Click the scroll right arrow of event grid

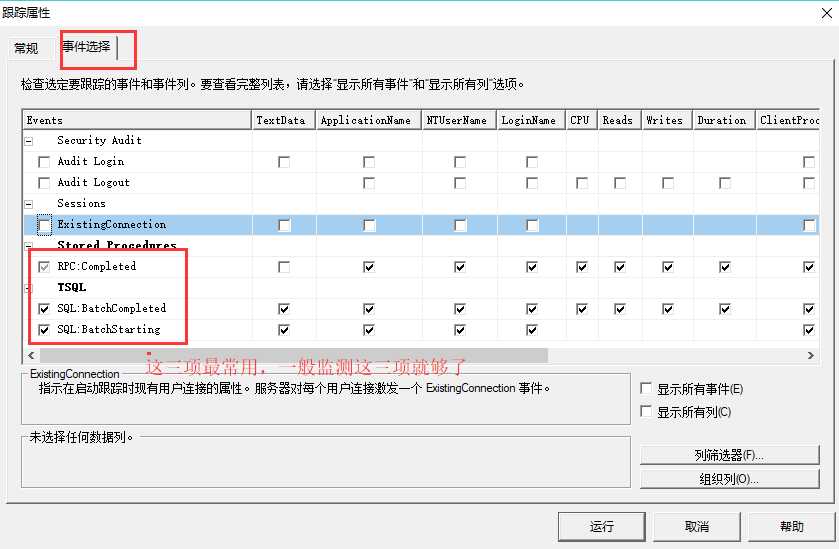(811, 355)
